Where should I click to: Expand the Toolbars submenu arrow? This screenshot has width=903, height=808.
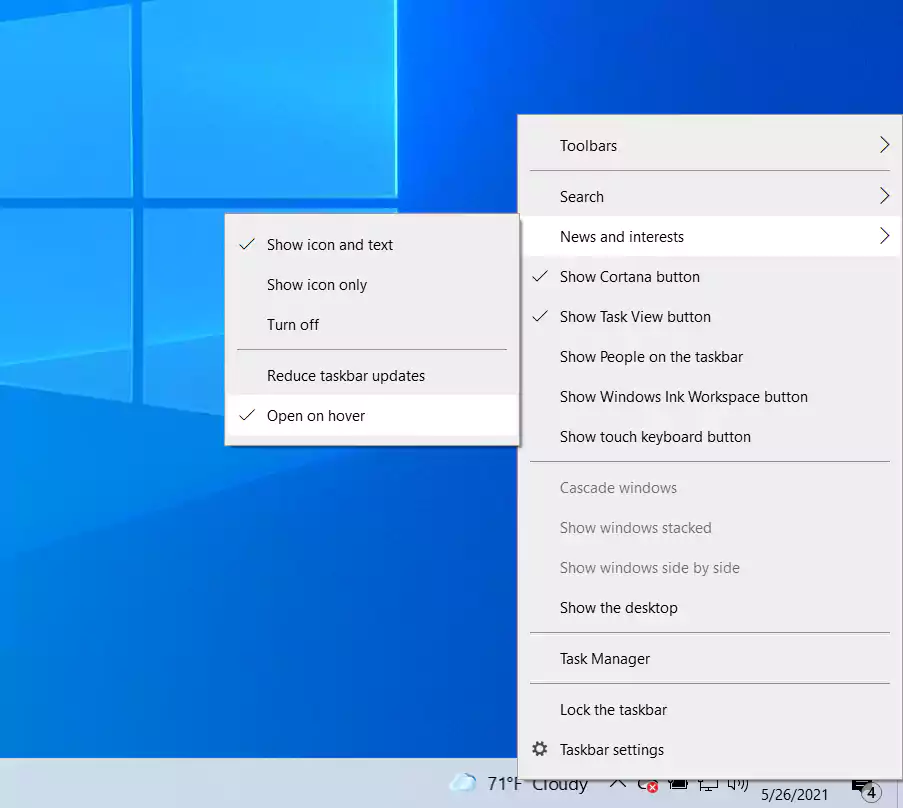(885, 145)
